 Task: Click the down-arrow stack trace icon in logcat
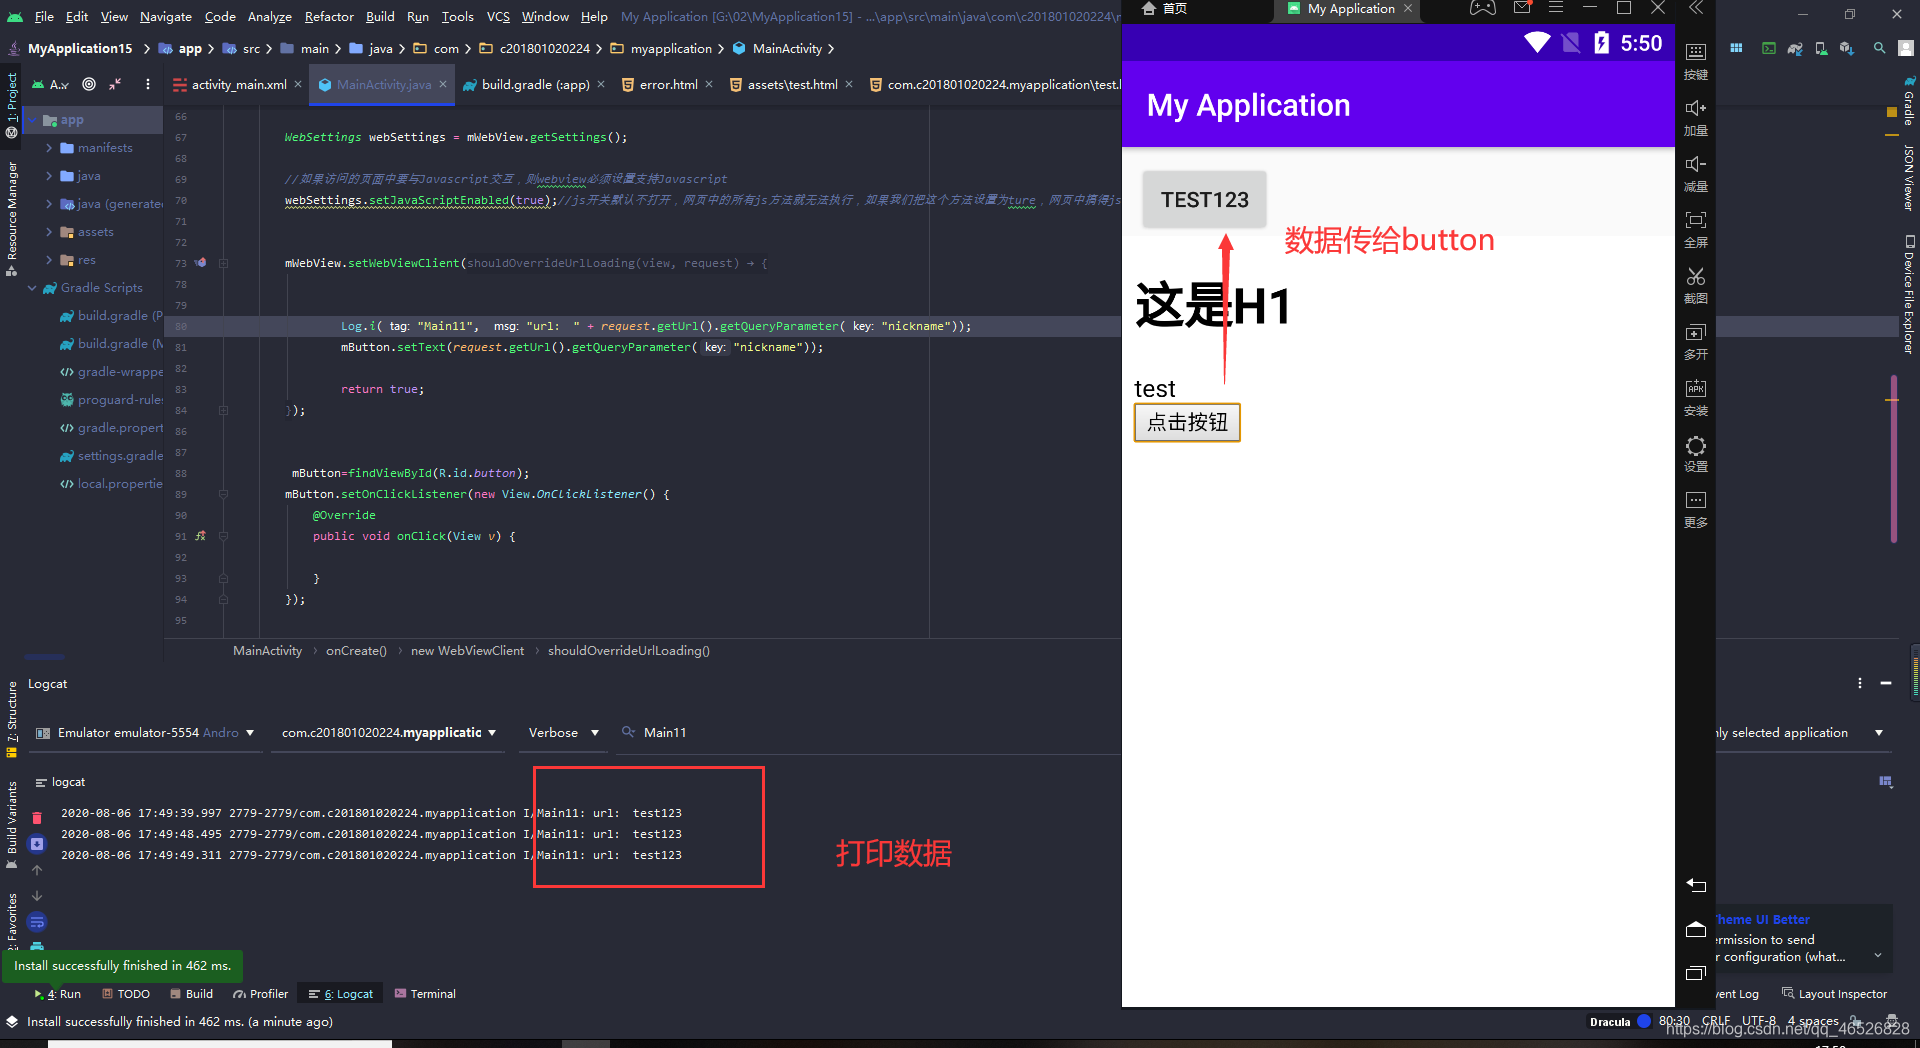pyautogui.click(x=37, y=896)
